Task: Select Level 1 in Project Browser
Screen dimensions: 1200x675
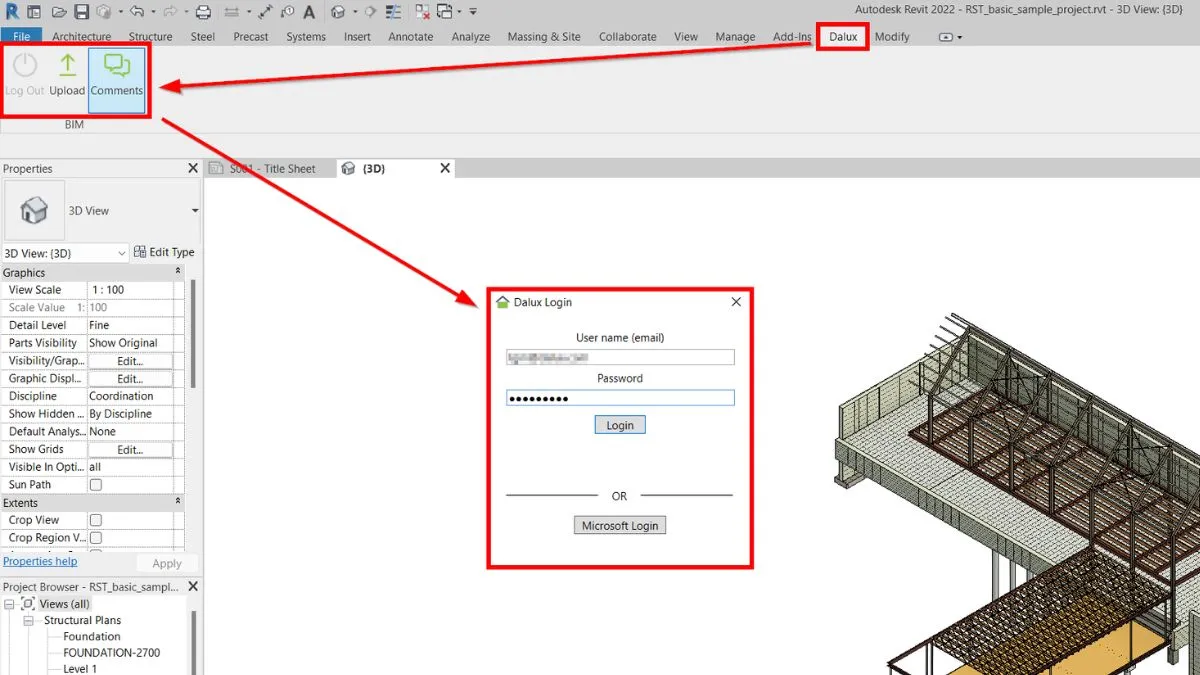Action: point(80,669)
